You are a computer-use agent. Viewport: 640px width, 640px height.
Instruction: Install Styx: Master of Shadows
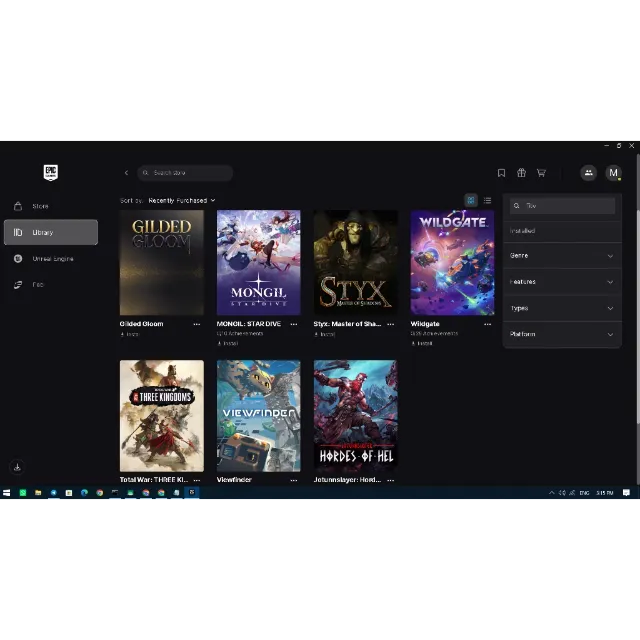(324, 334)
